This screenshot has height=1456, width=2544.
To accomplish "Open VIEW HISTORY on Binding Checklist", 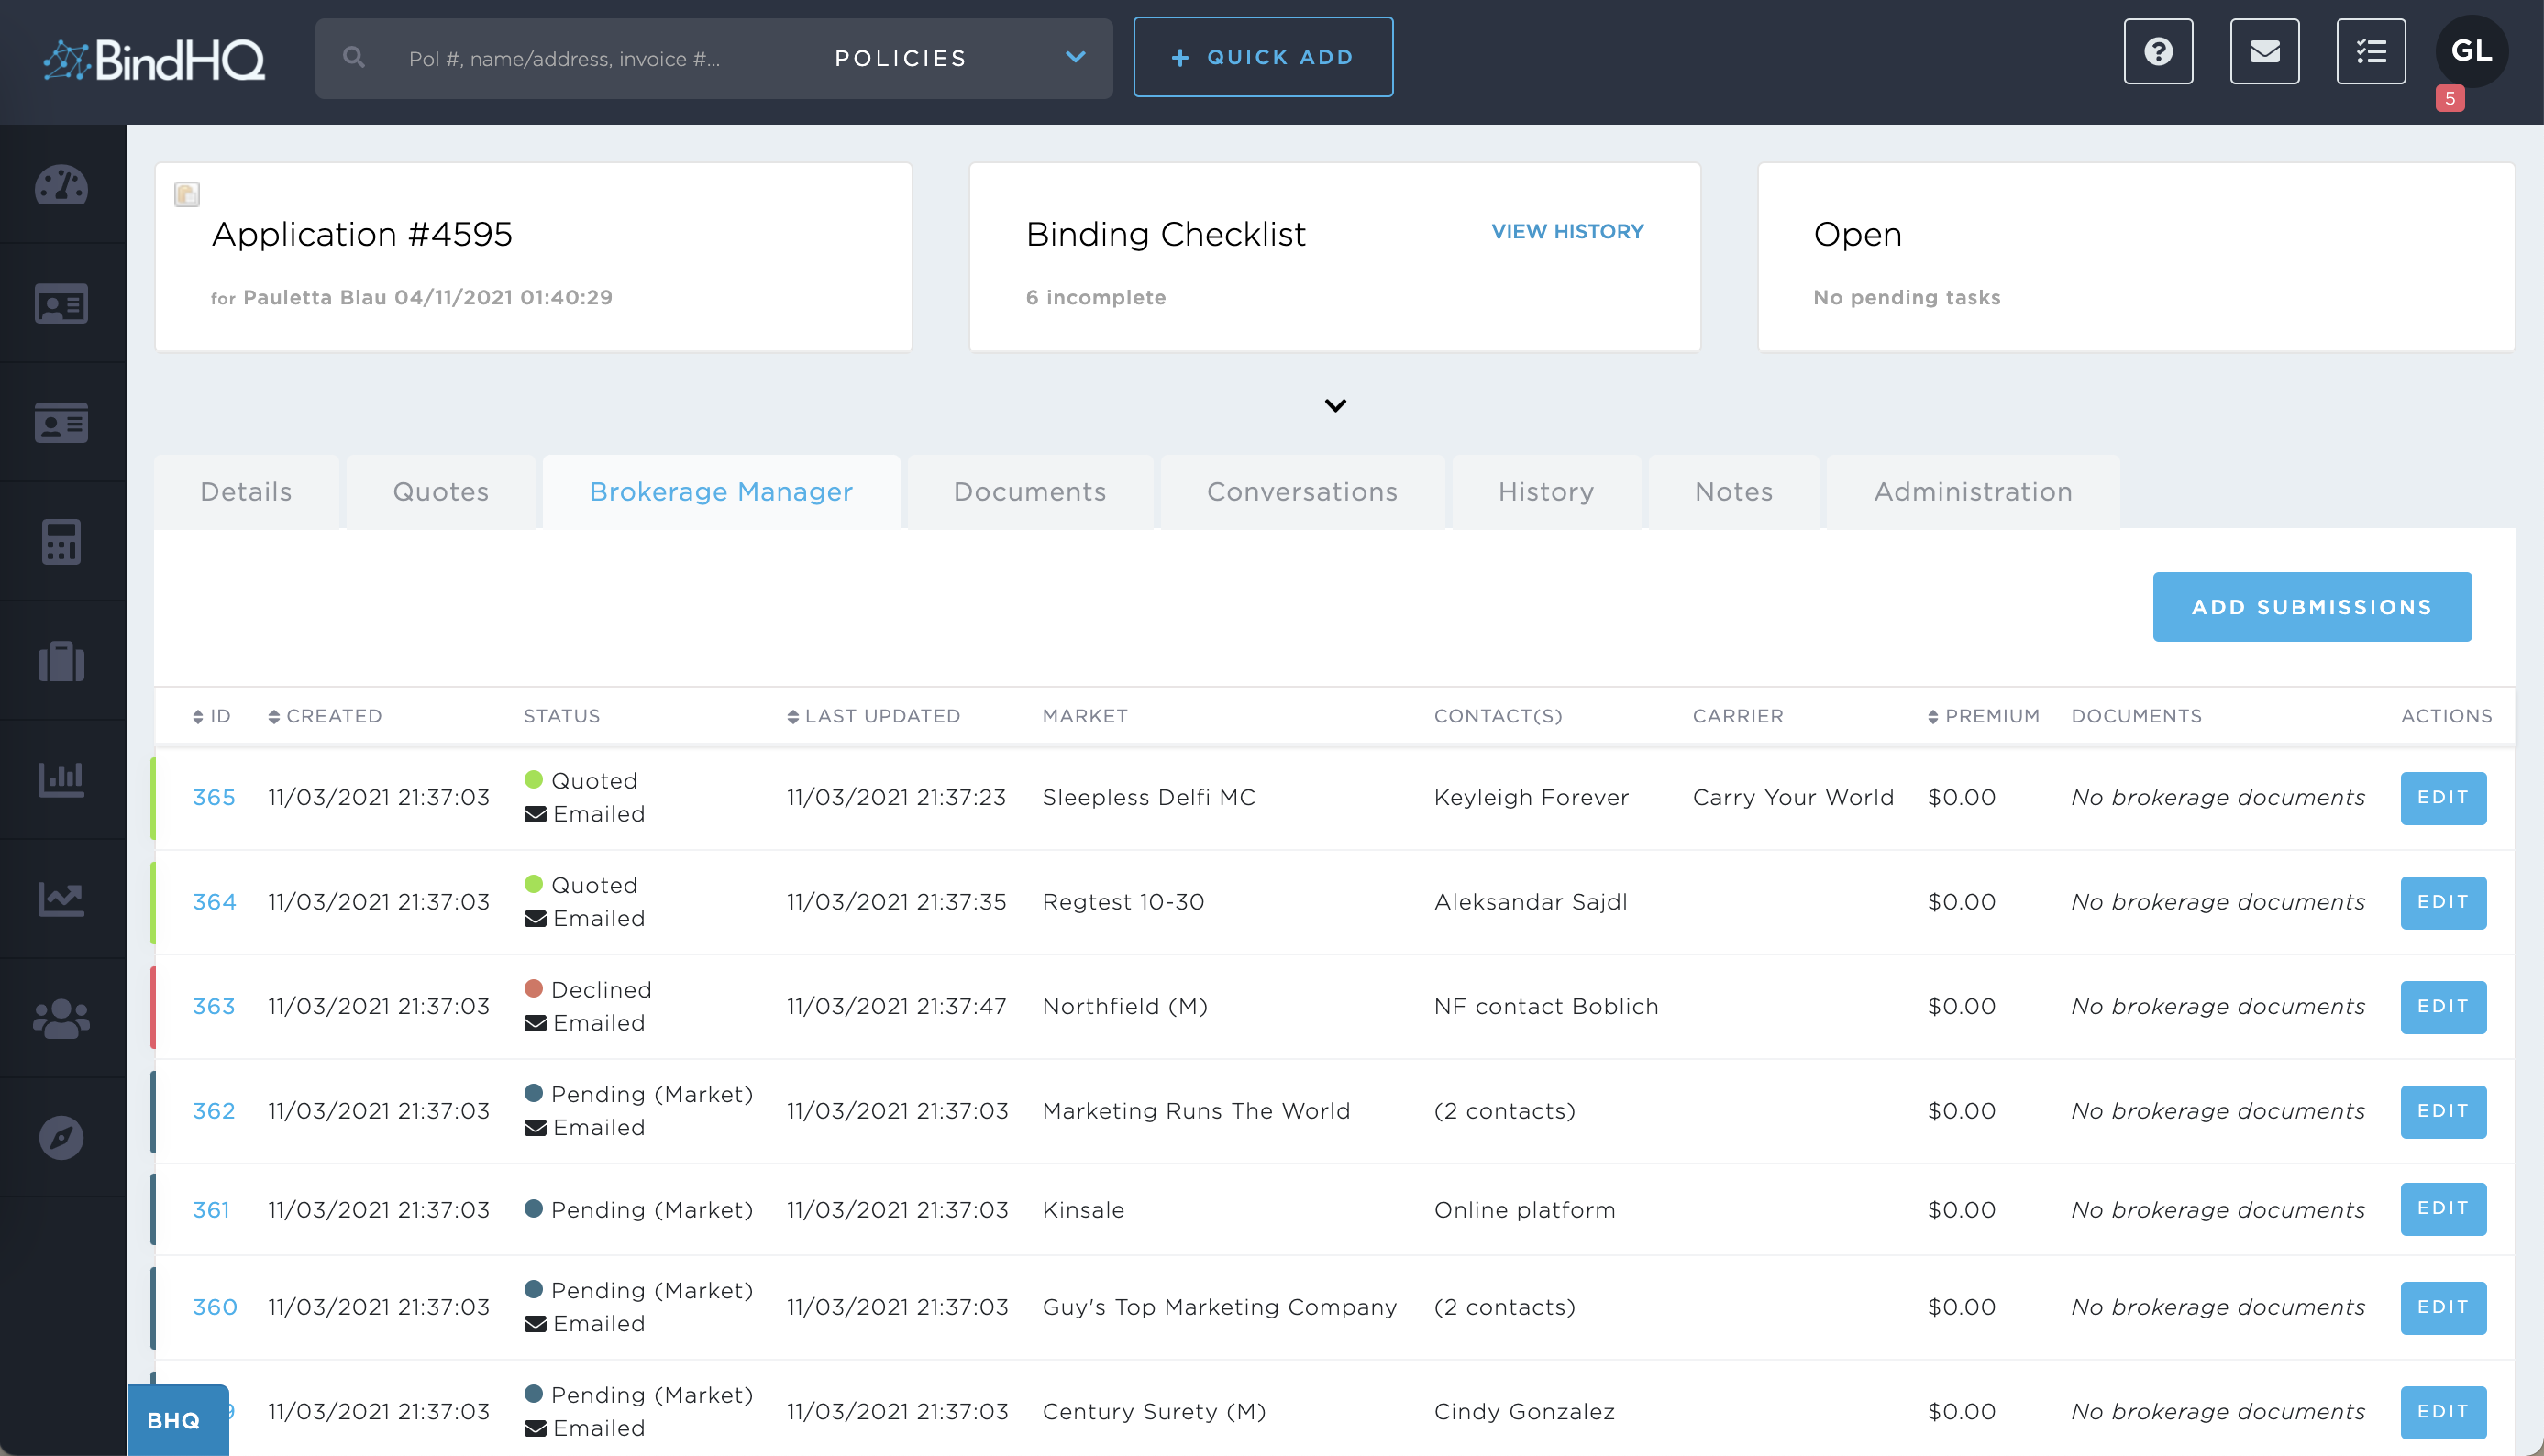I will pos(1567,231).
